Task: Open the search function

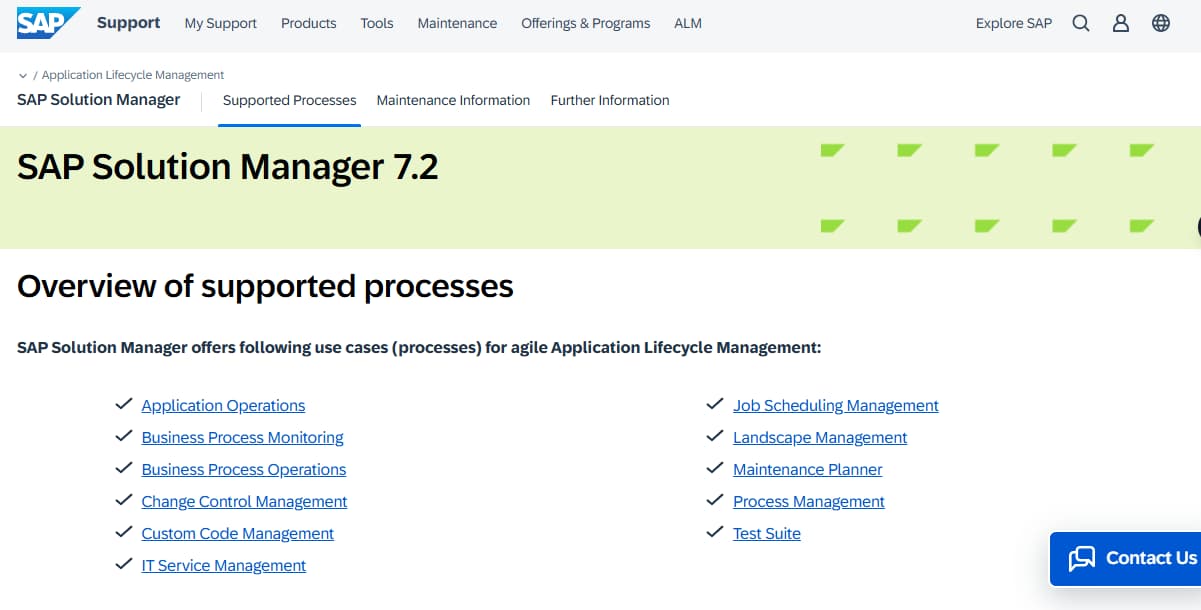Action: (1081, 23)
